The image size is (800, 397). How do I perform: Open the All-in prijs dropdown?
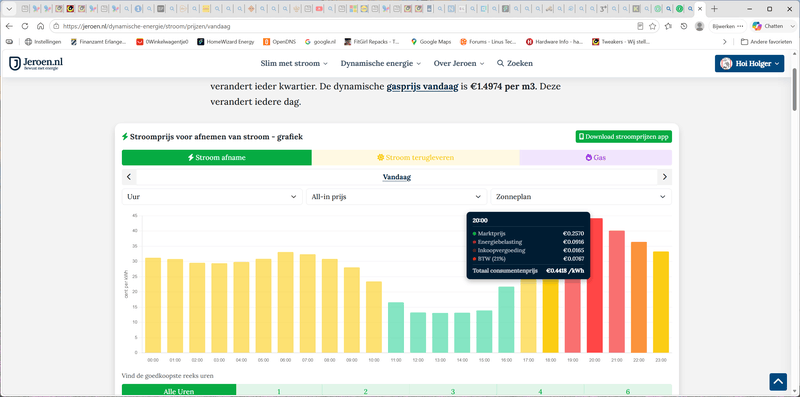click(396, 196)
